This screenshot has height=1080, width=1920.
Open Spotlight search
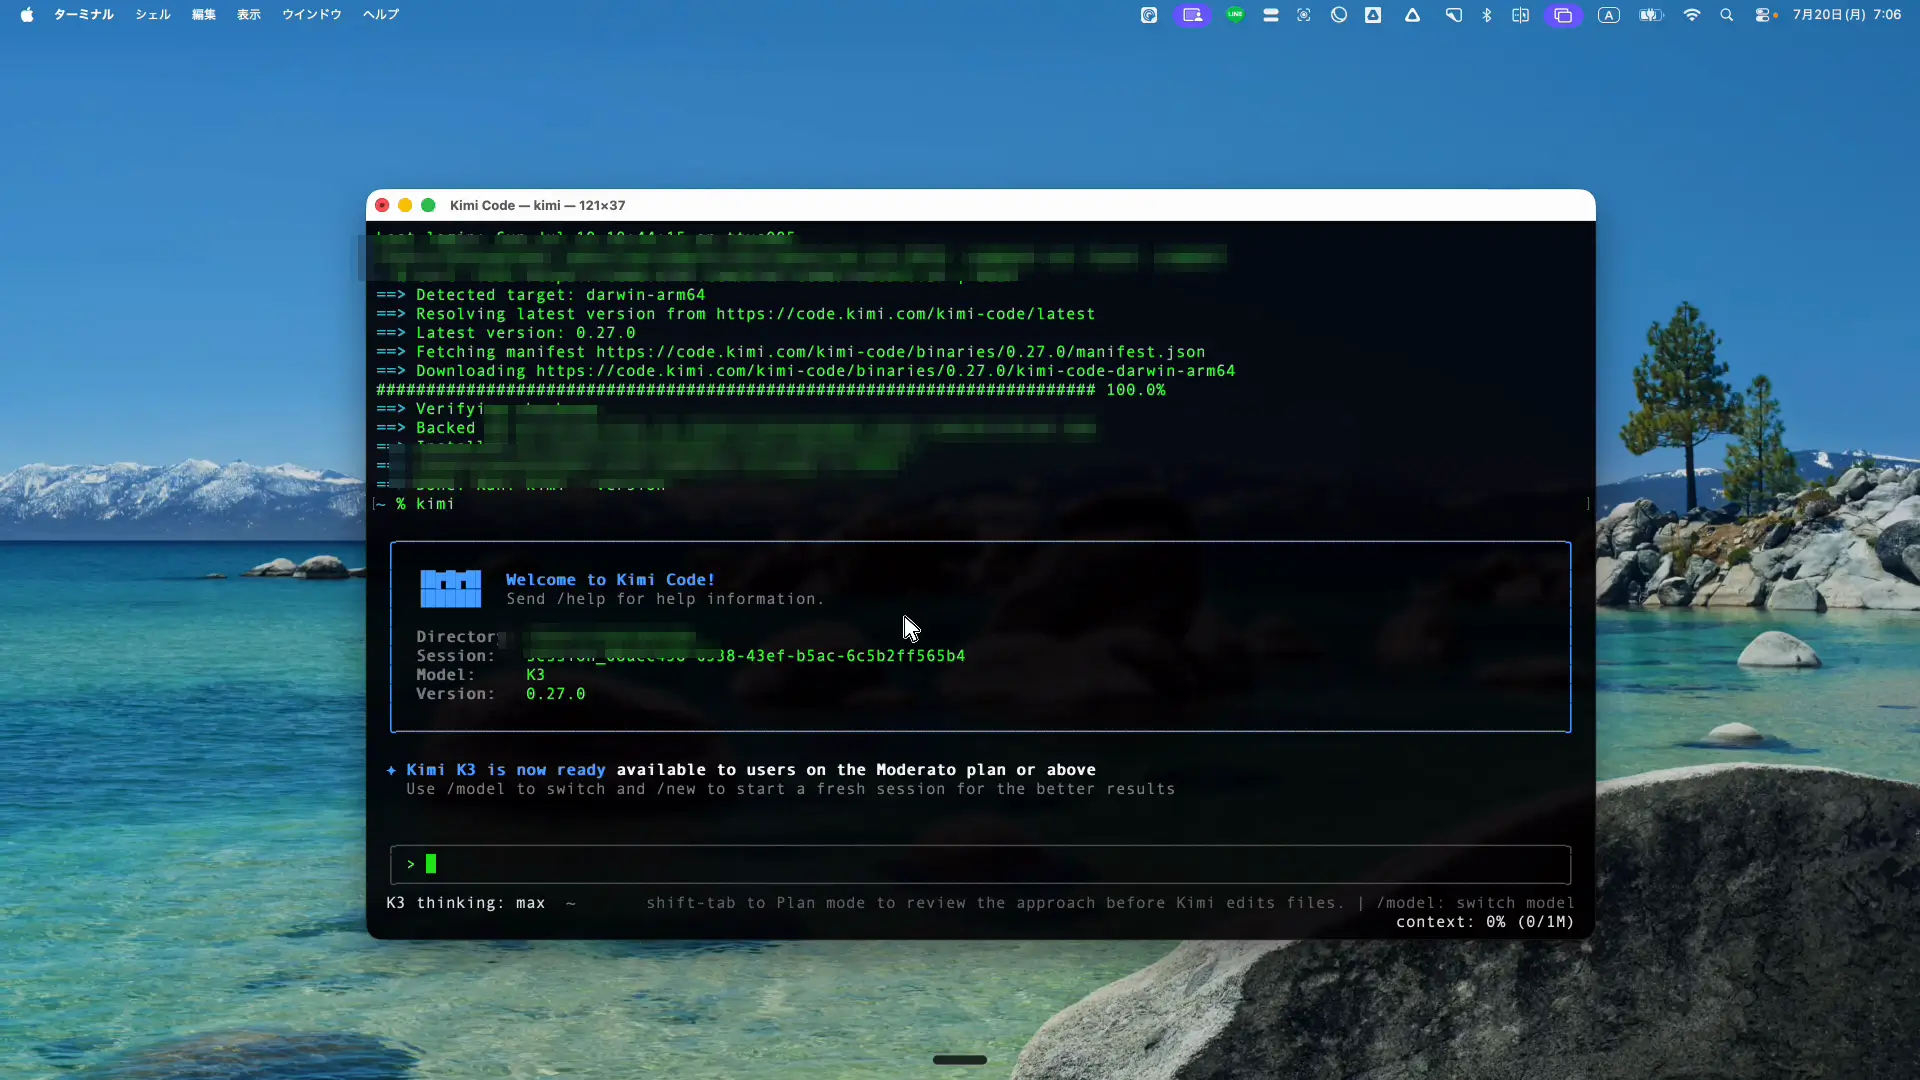click(x=1727, y=15)
